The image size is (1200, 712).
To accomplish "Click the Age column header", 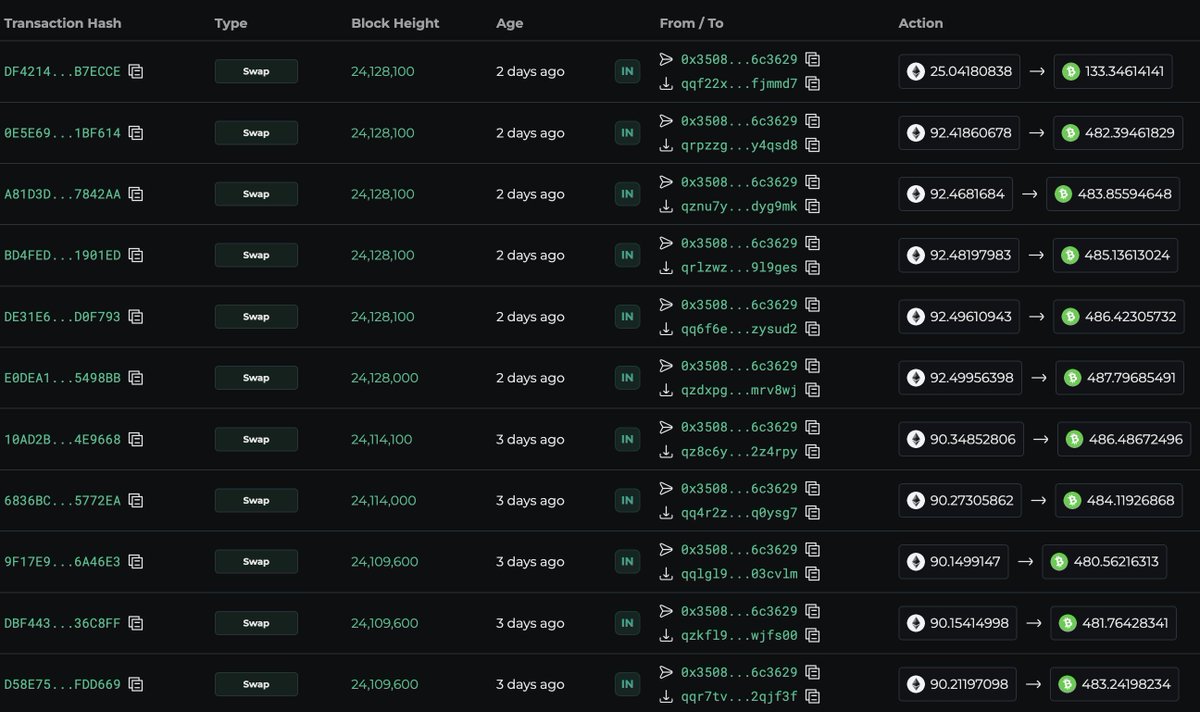I will pos(509,23).
